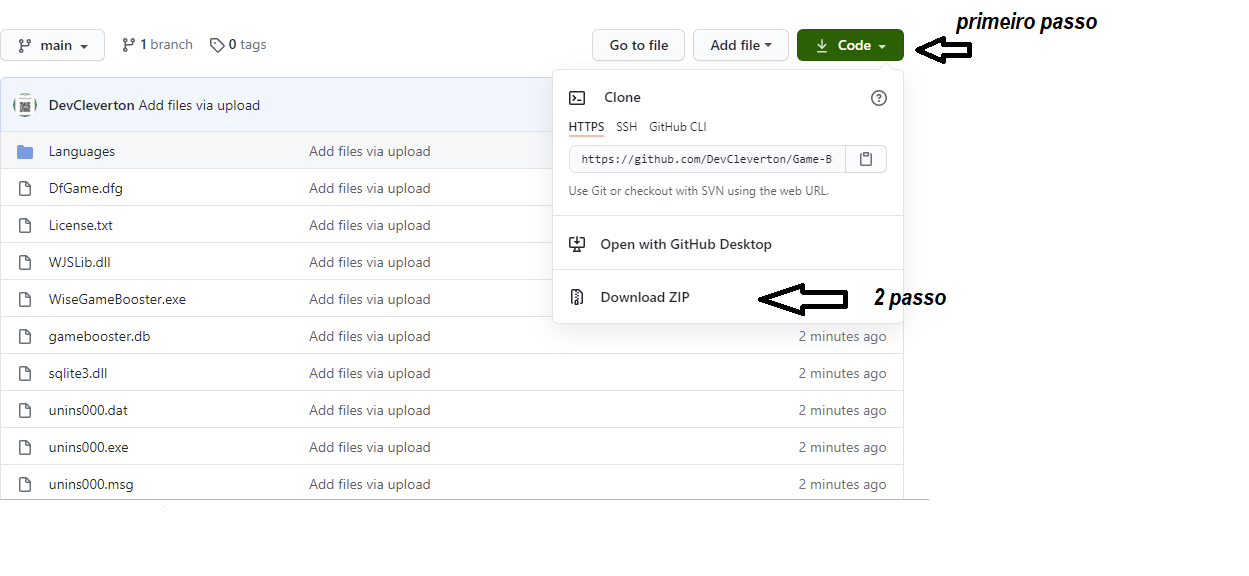Click the GitHub Desktop icon in dropdown
This screenshot has height=576, width=1249.
coord(577,244)
